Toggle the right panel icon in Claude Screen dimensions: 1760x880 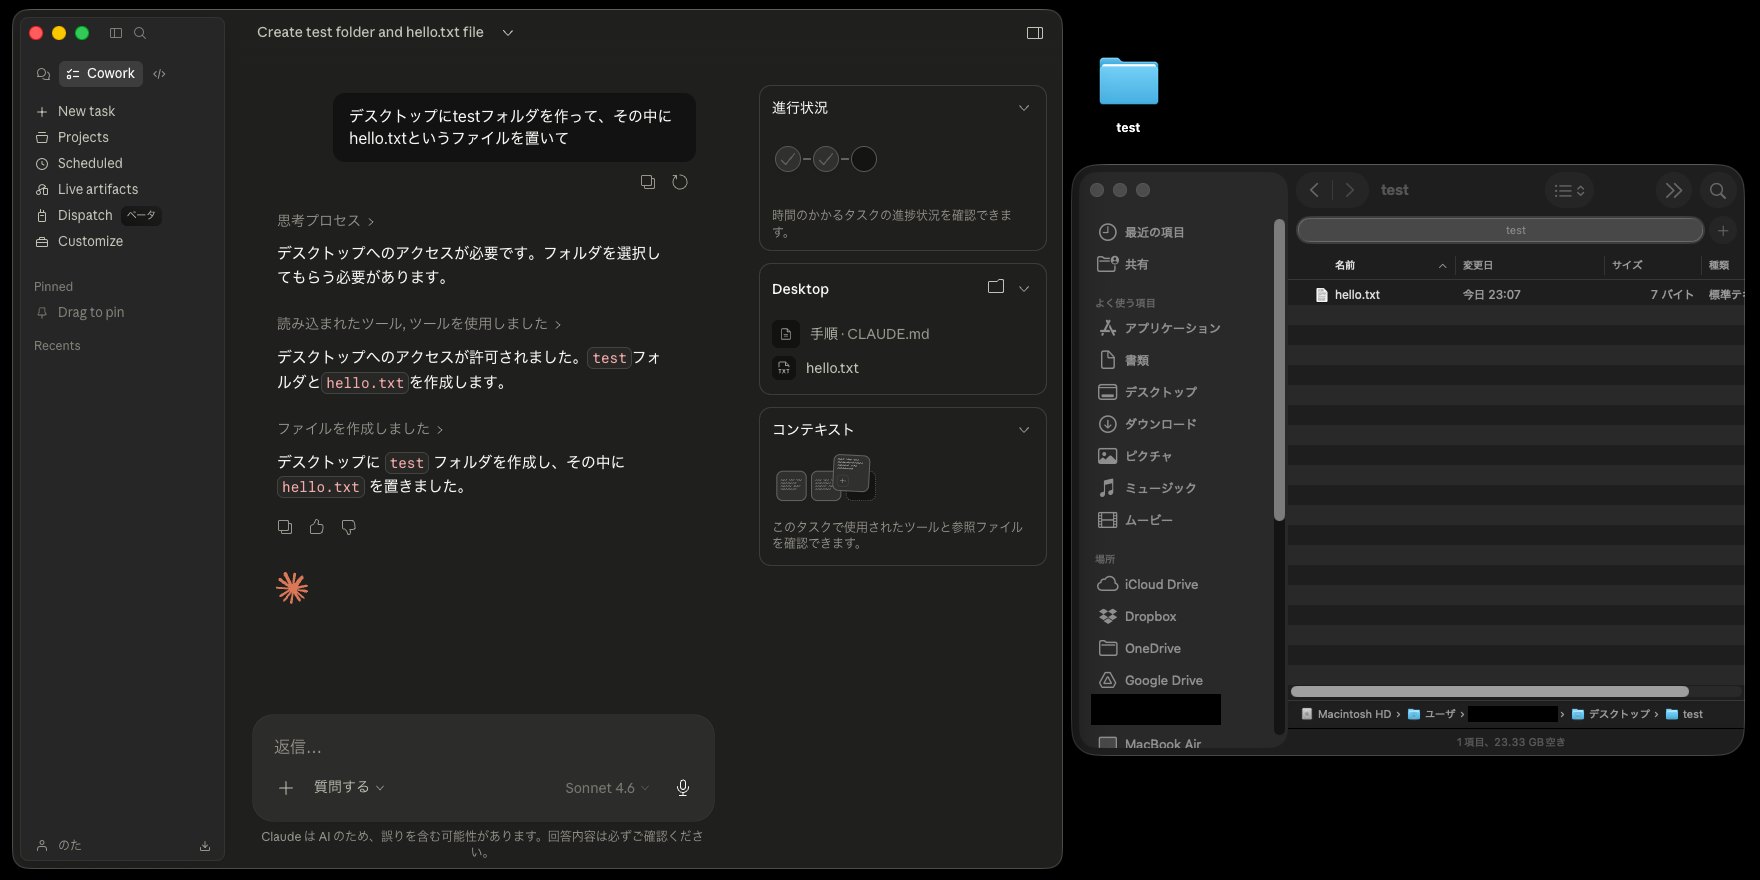(x=1035, y=33)
